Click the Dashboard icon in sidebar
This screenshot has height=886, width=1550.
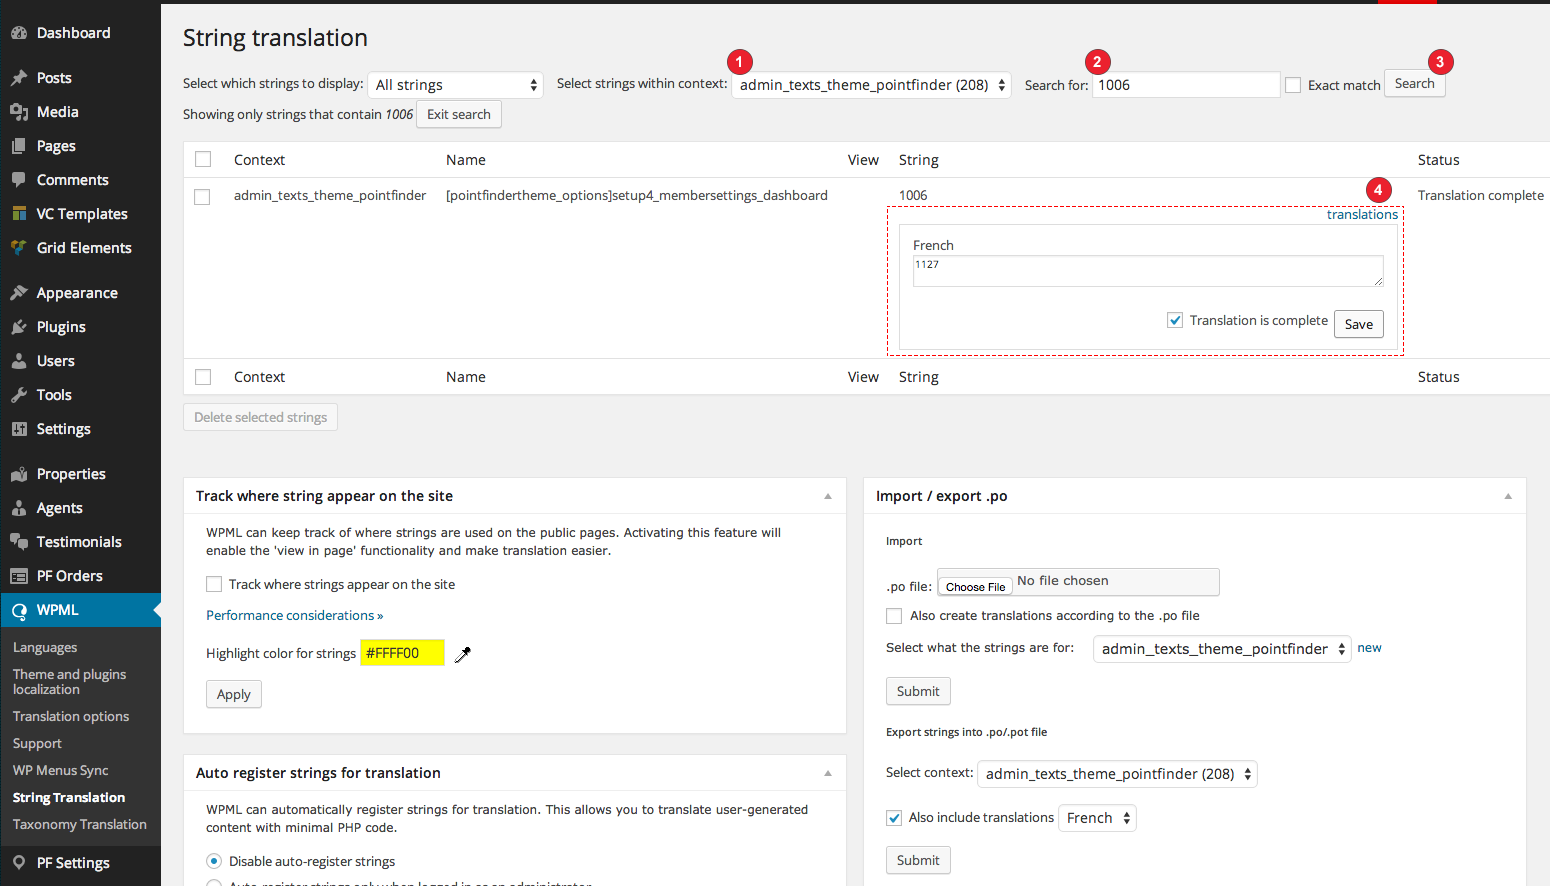tap(19, 33)
